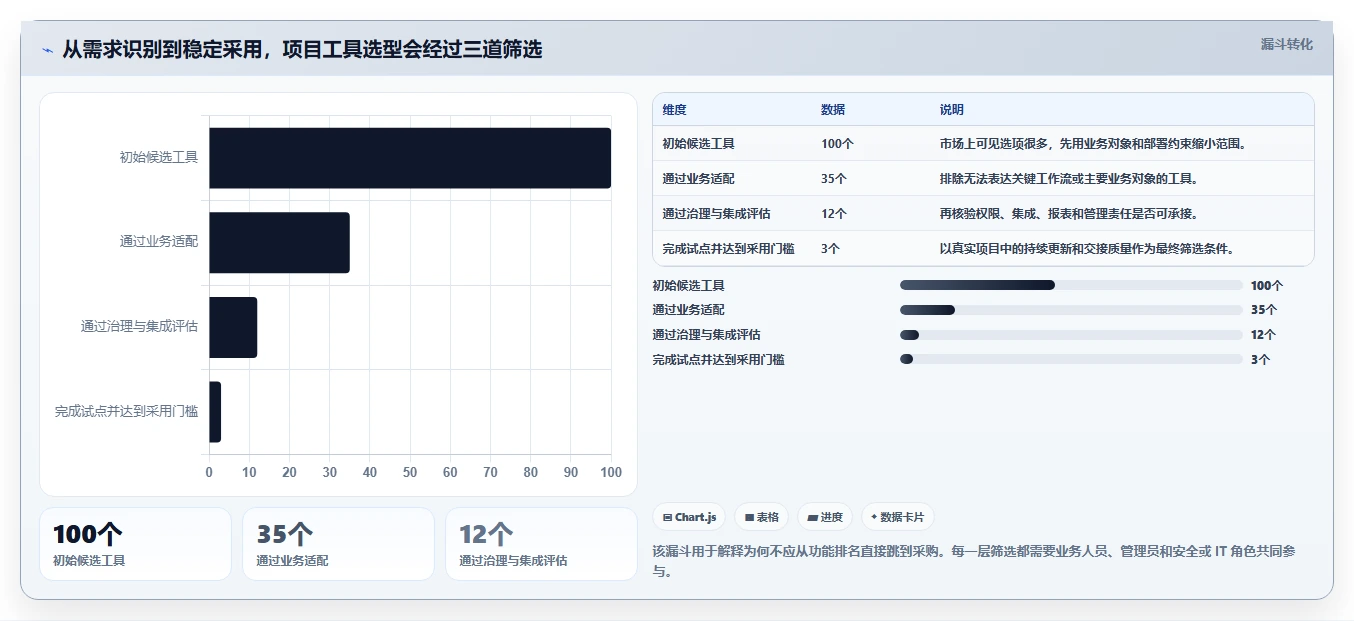Click the 100个 table value
This screenshot has width=1354, height=621.
[x=837, y=144]
